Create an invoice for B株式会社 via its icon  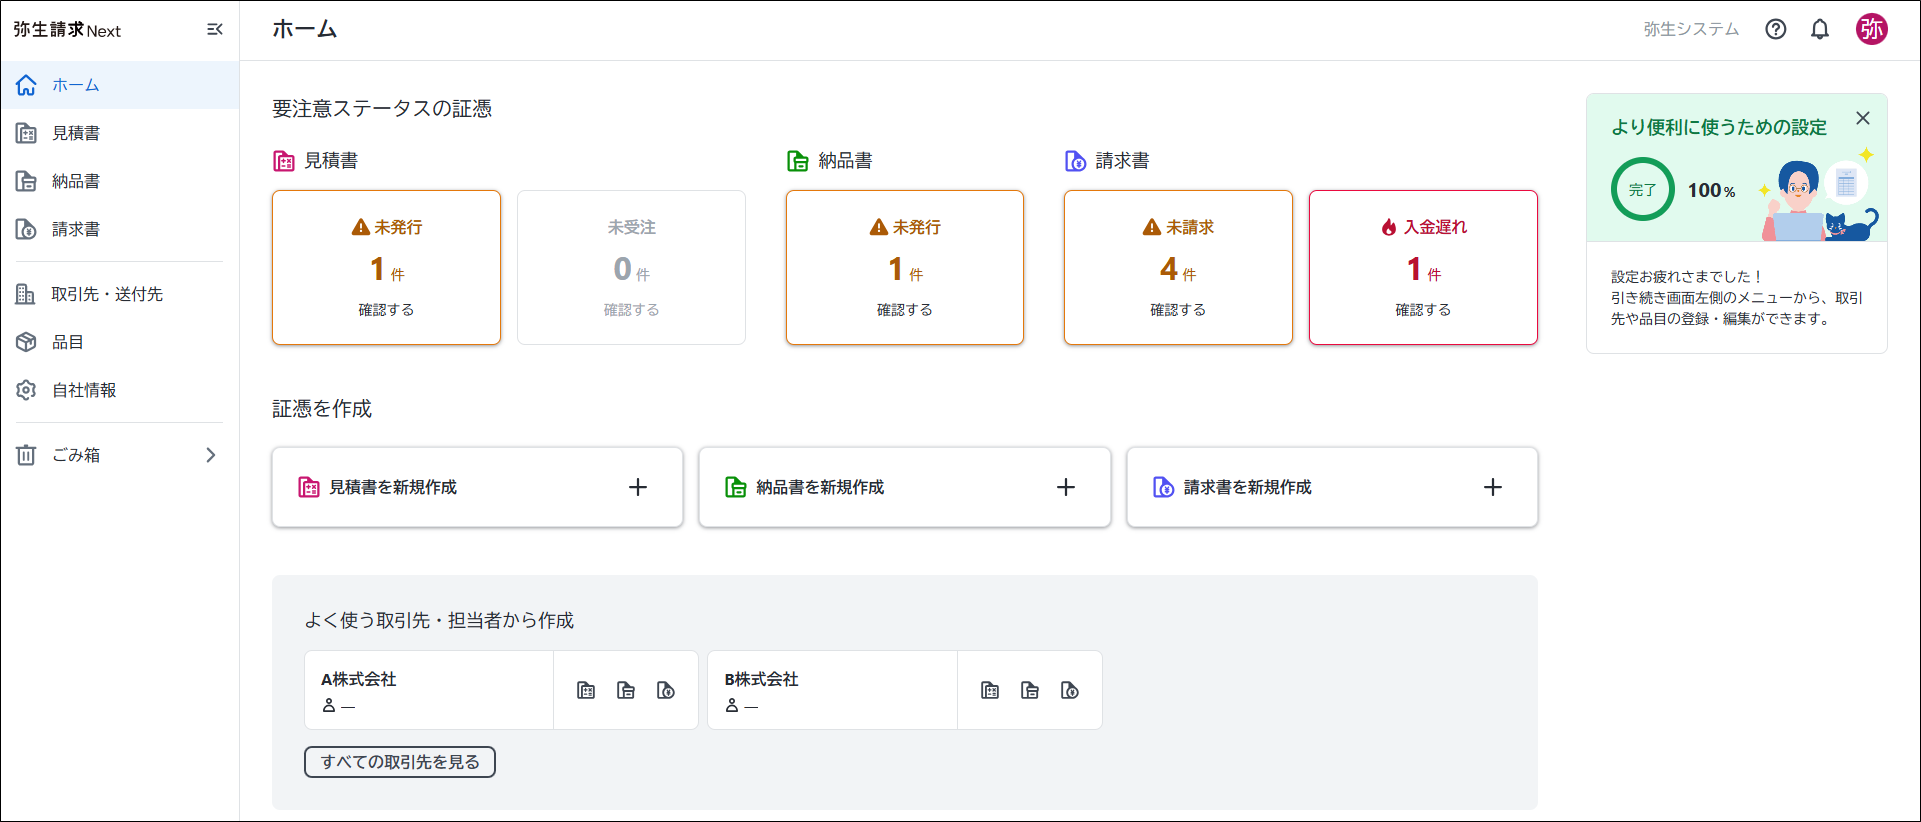tap(1070, 691)
